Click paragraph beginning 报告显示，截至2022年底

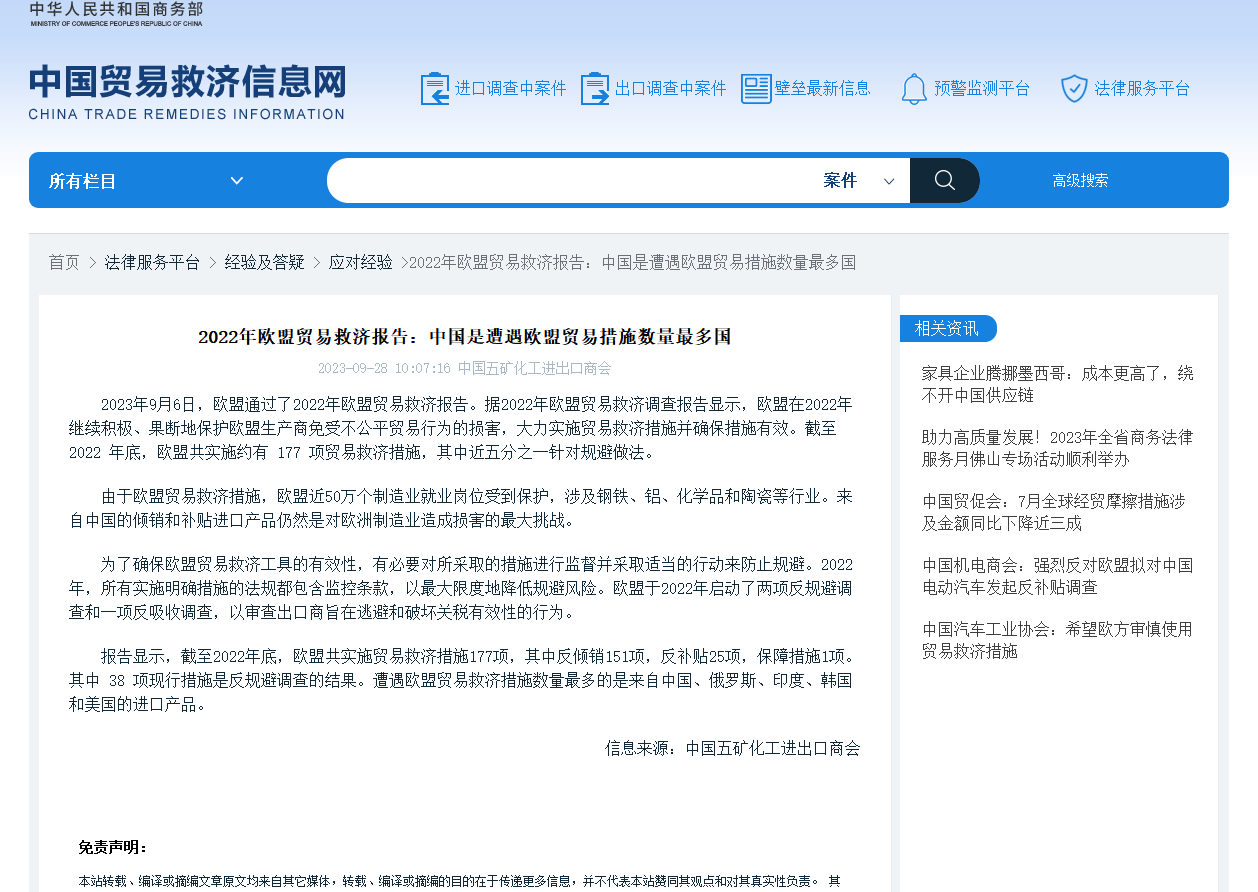[x=461, y=680]
